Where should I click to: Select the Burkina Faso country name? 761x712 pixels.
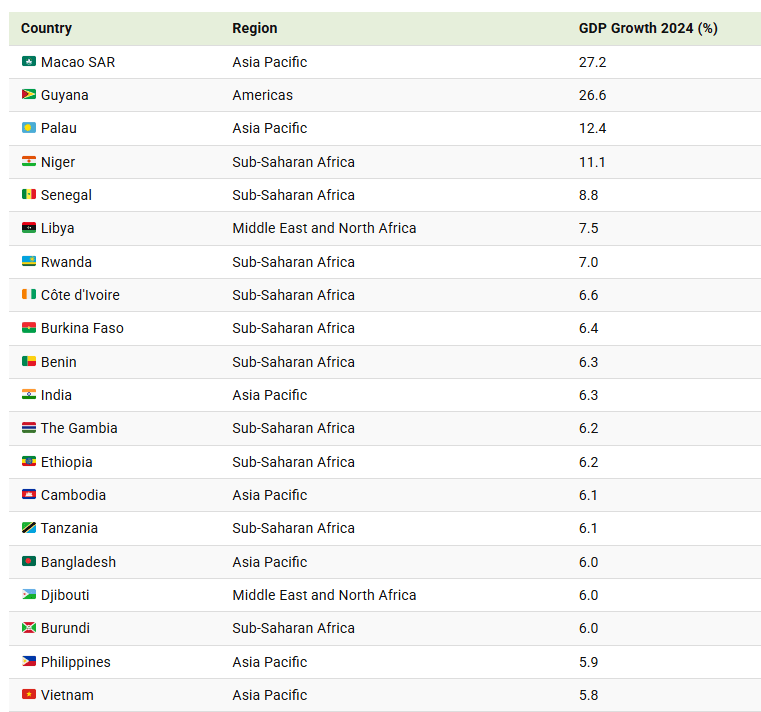click(x=82, y=328)
